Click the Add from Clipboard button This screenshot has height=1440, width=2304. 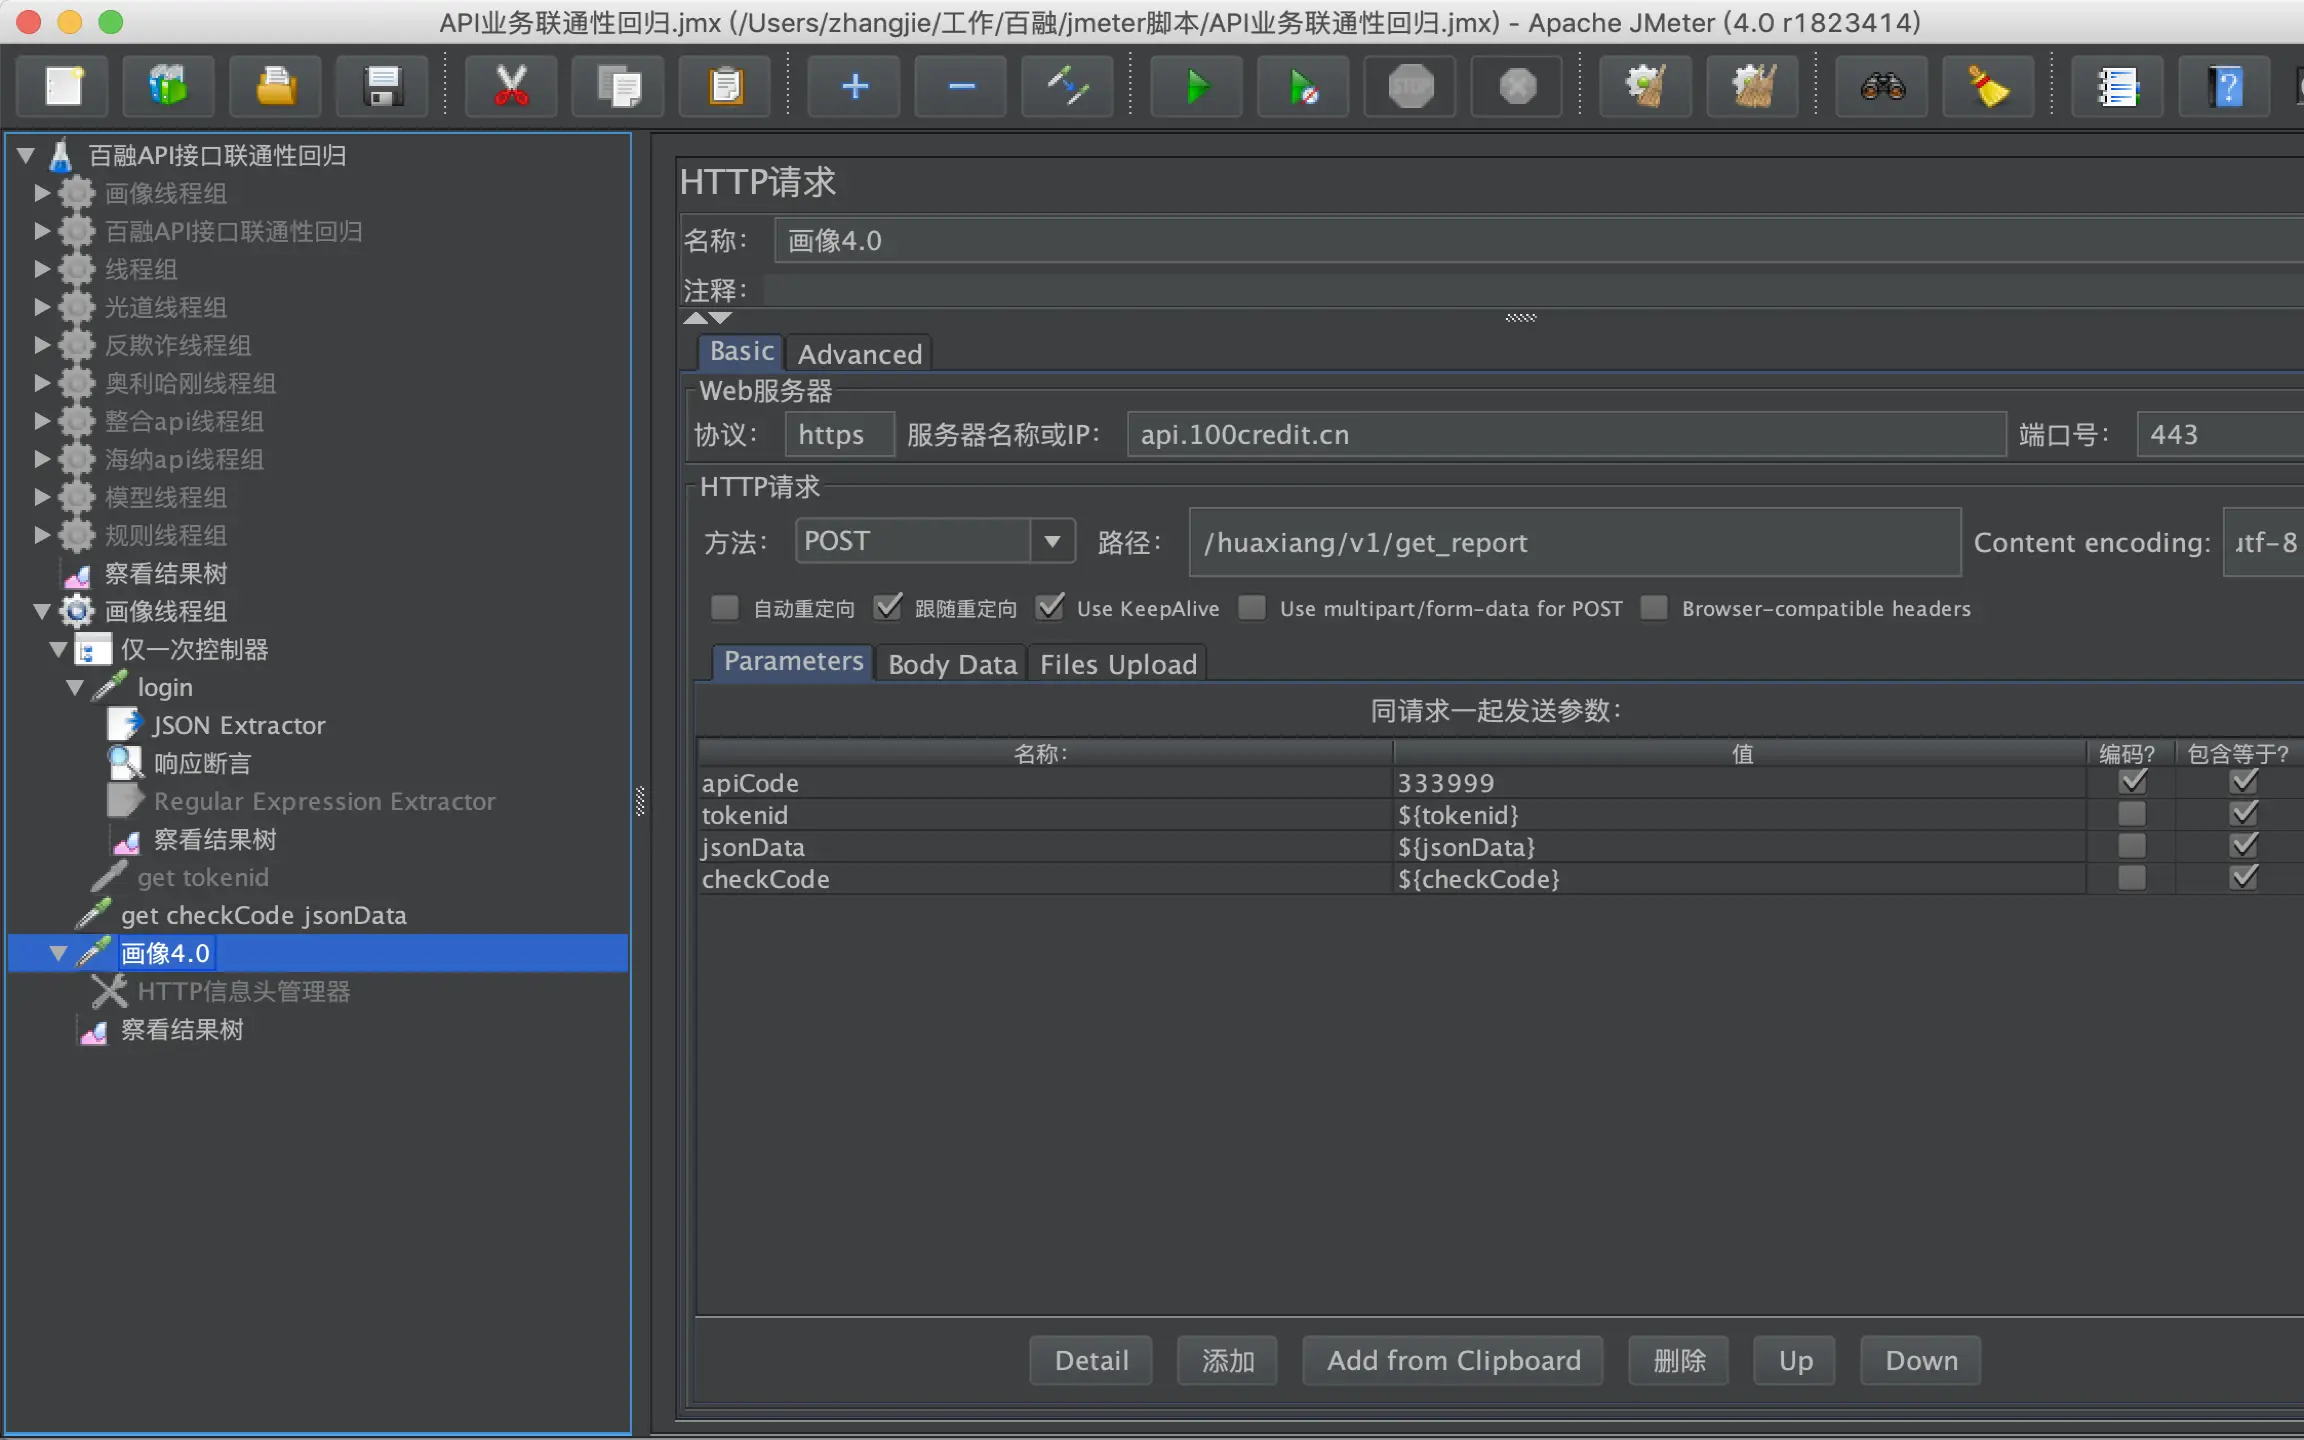1453,1360
